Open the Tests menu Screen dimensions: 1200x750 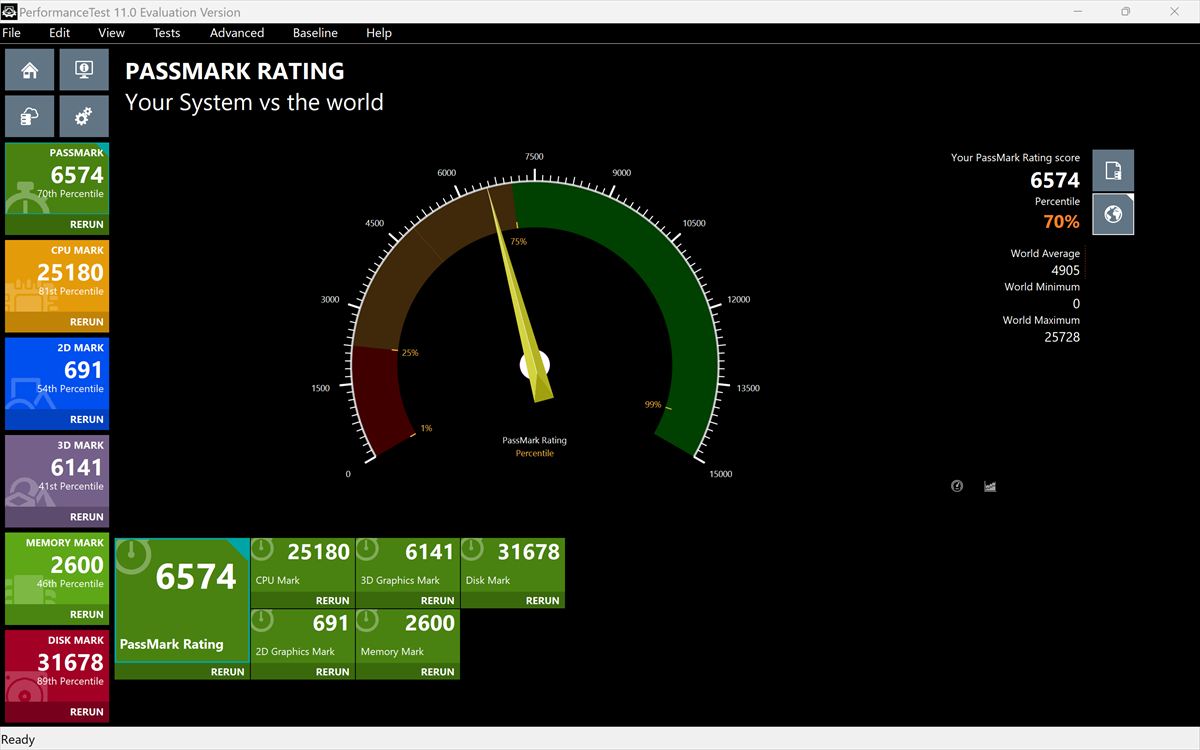(167, 33)
